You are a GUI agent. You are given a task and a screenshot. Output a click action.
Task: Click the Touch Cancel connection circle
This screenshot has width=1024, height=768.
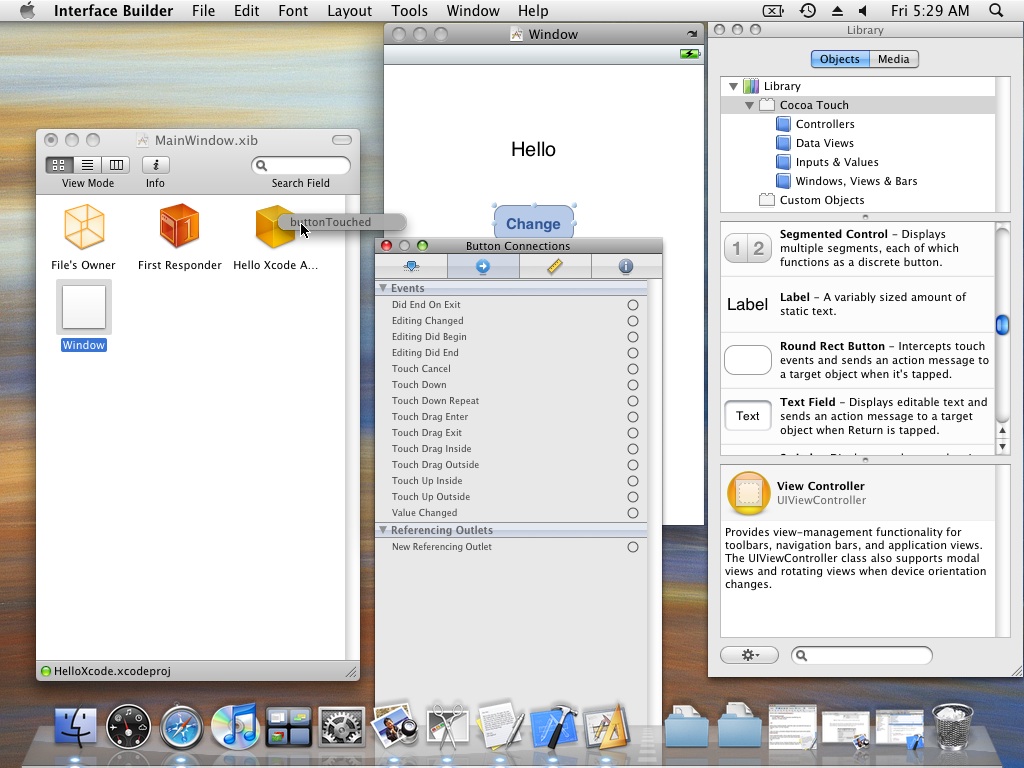[x=633, y=369]
